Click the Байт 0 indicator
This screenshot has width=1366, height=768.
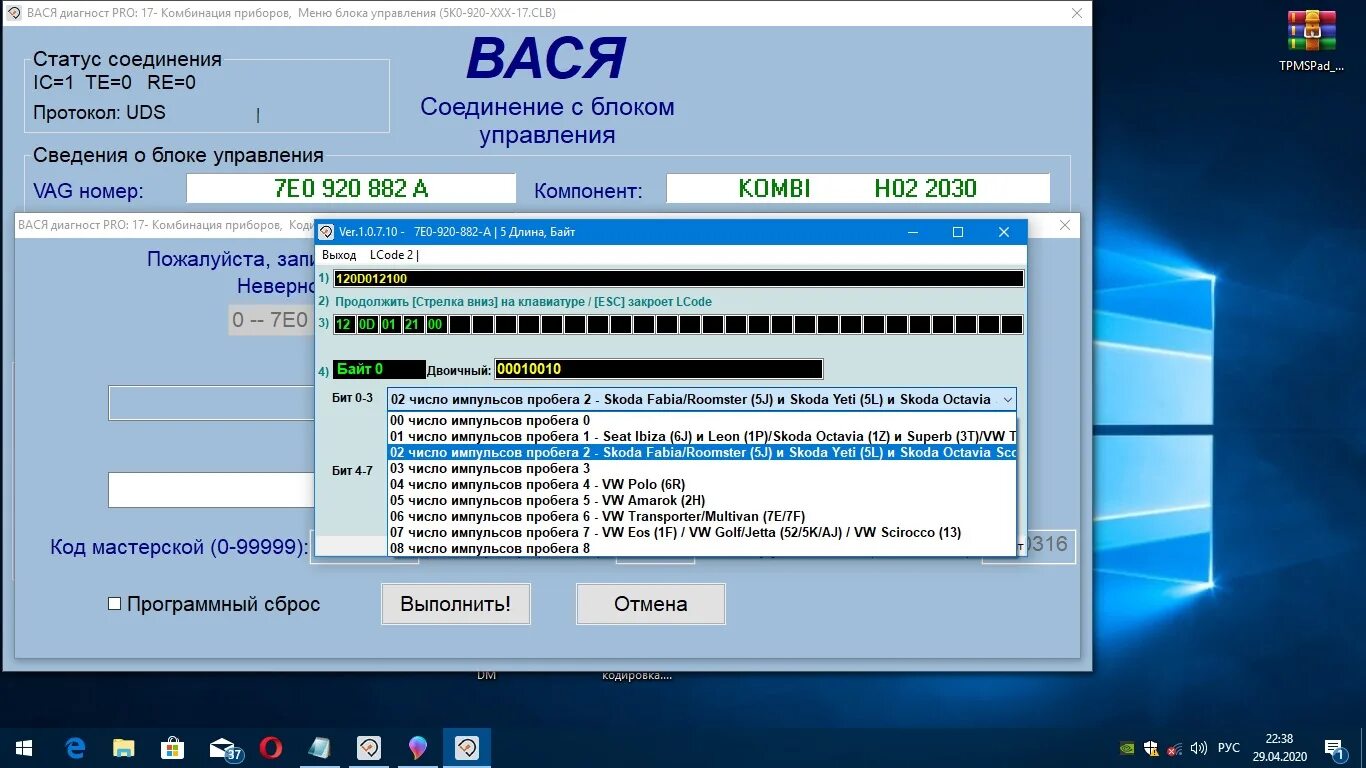pyautogui.click(x=379, y=369)
